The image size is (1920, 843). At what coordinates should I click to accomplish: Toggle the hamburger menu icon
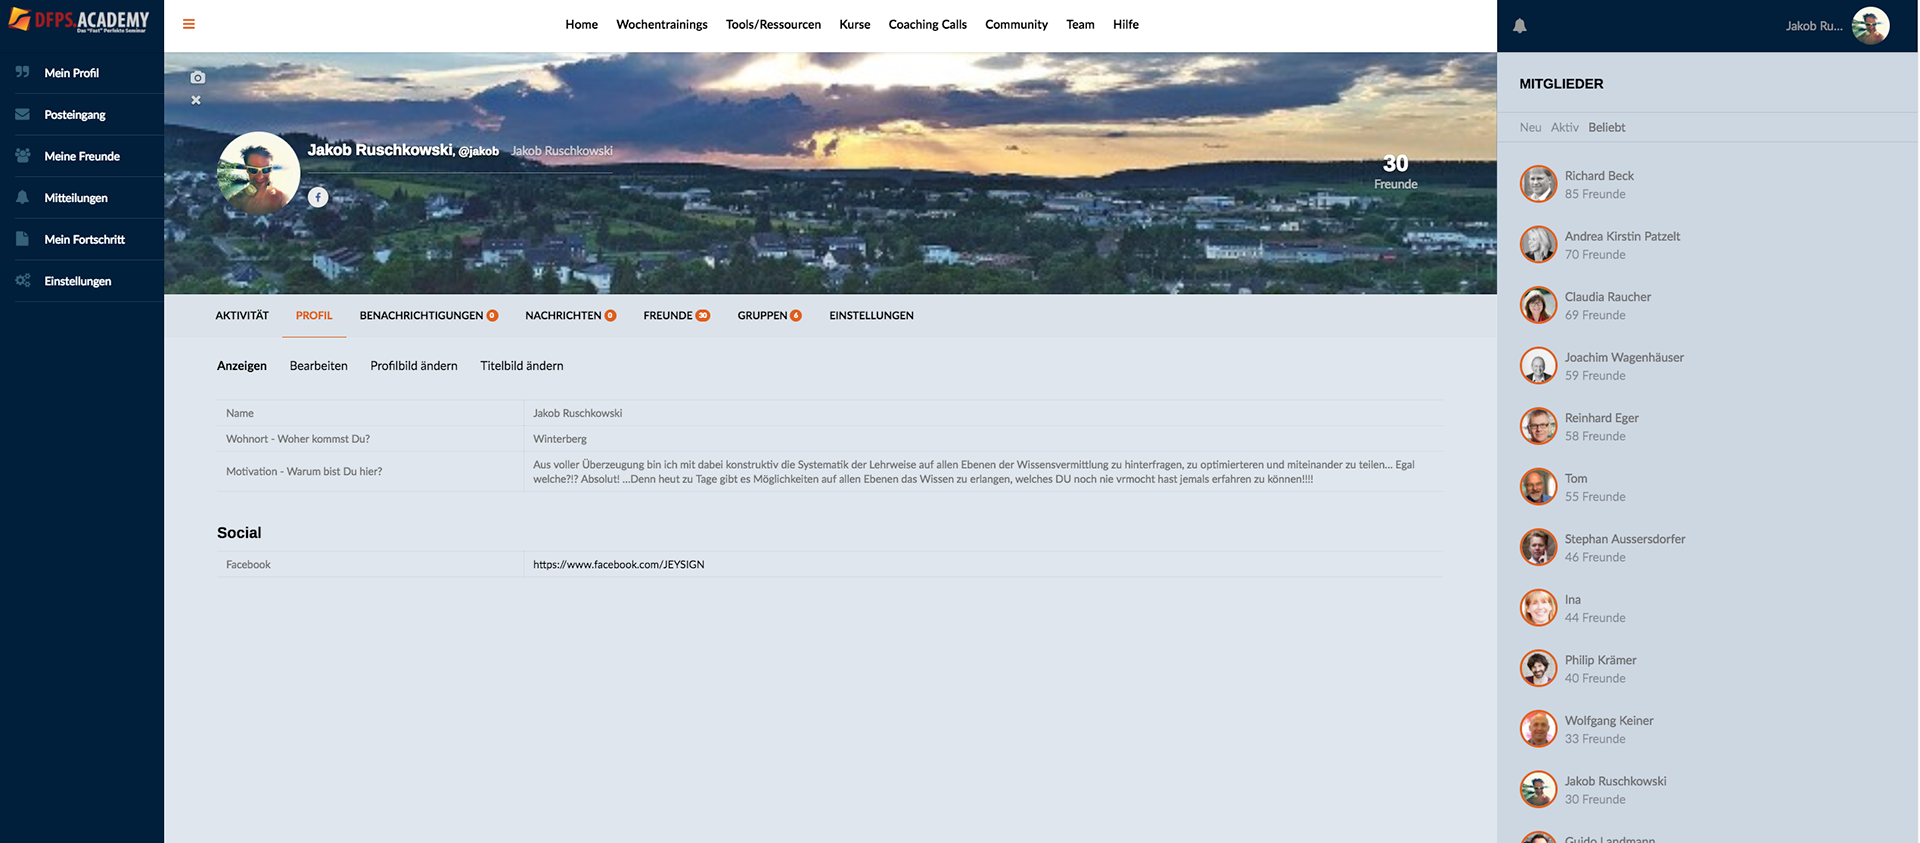click(189, 24)
